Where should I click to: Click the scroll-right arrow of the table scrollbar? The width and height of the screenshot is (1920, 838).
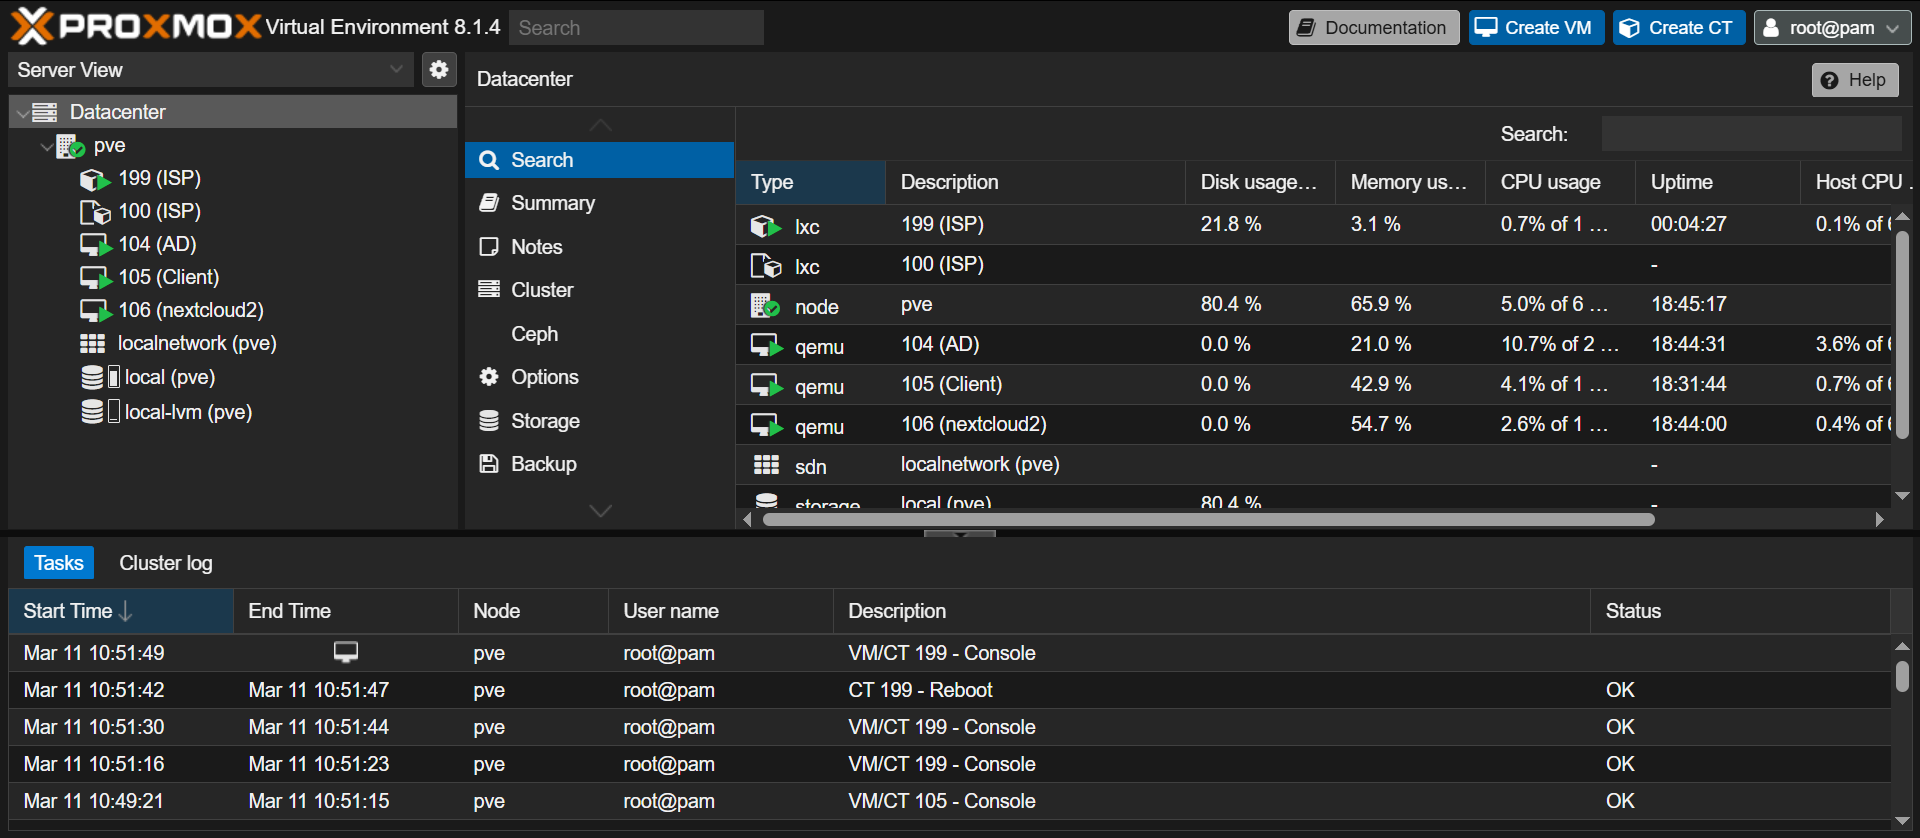click(1880, 519)
